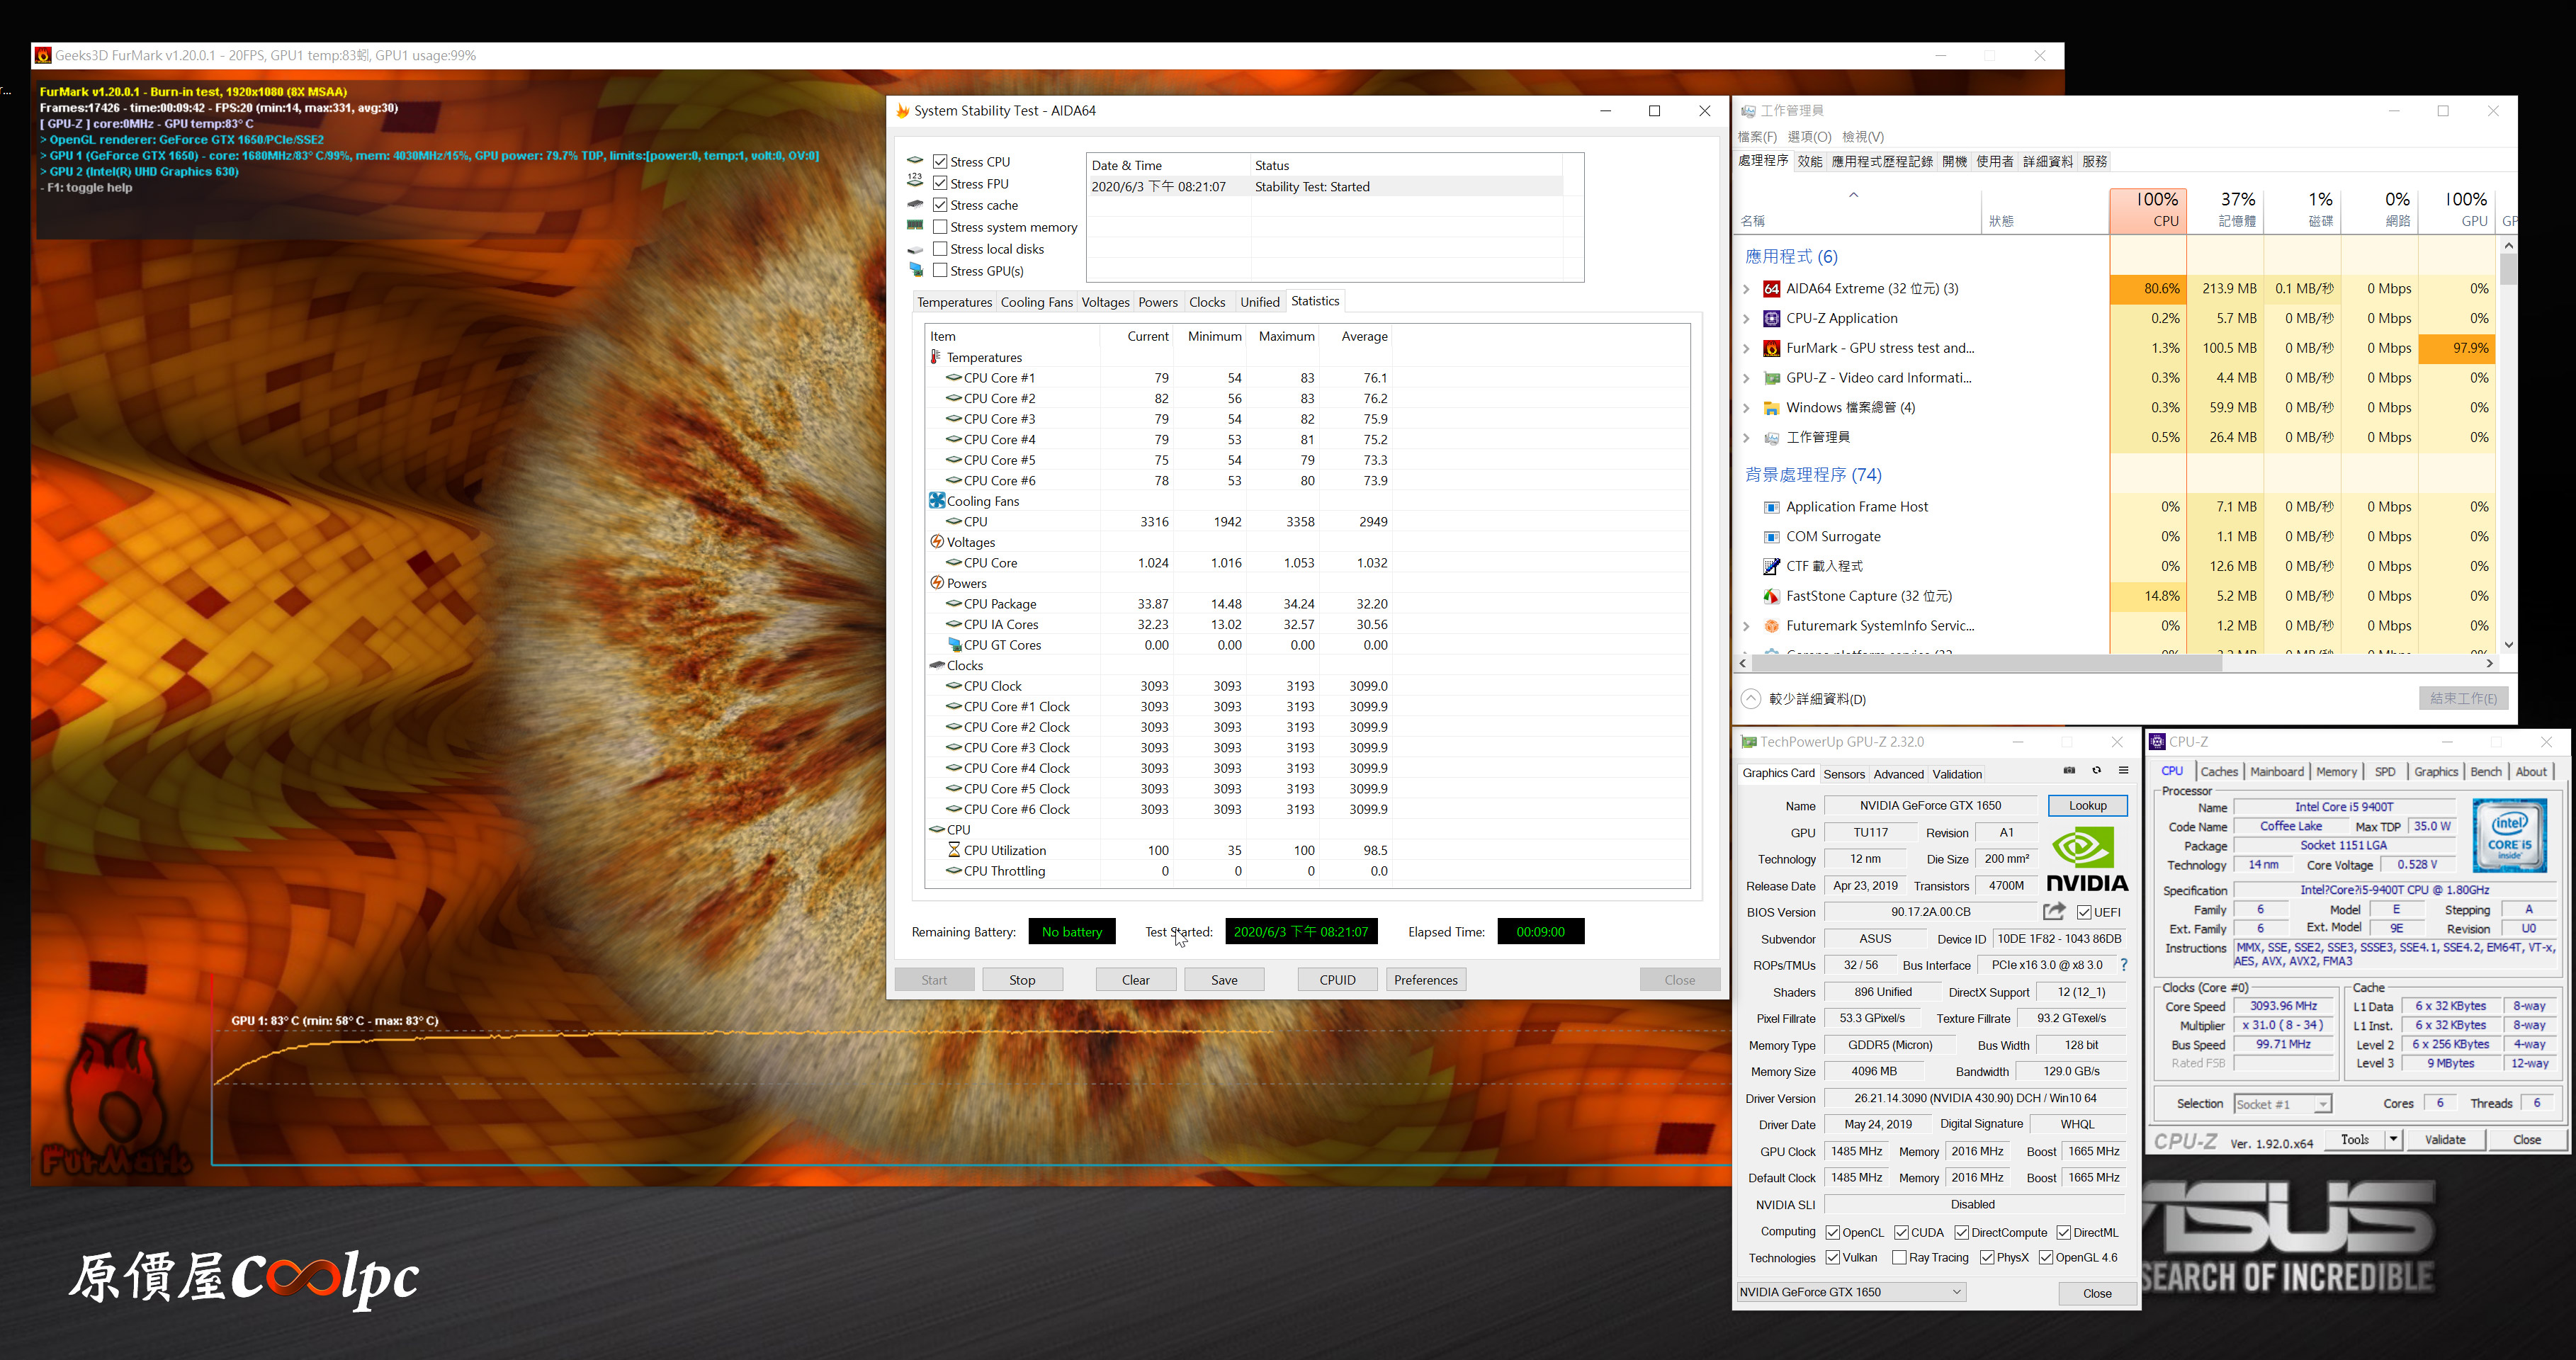Click FurMark process icon in Task Manager

[x=1771, y=348]
